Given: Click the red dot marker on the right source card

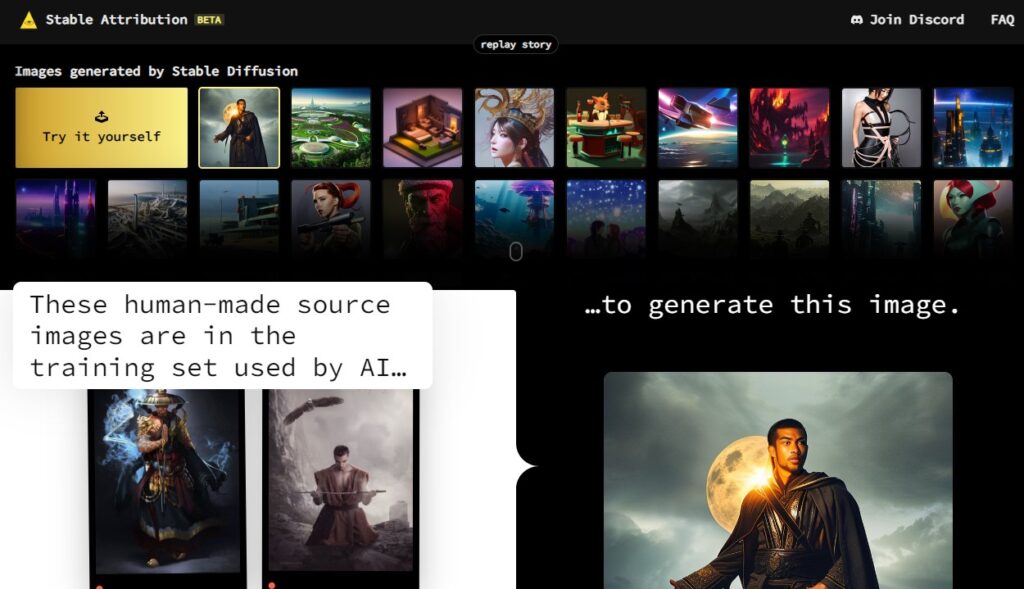Looking at the screenshot, I should [x=271, y=586].
